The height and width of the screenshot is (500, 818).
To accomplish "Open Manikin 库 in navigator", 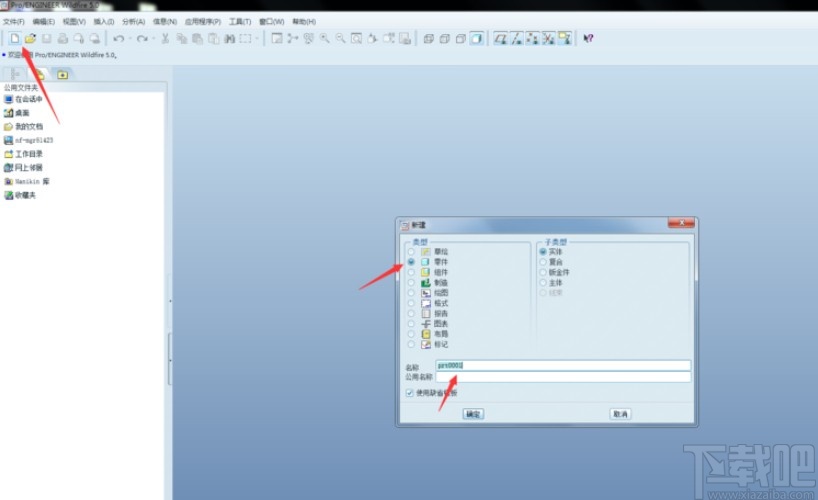I will (x=27, y=181).
